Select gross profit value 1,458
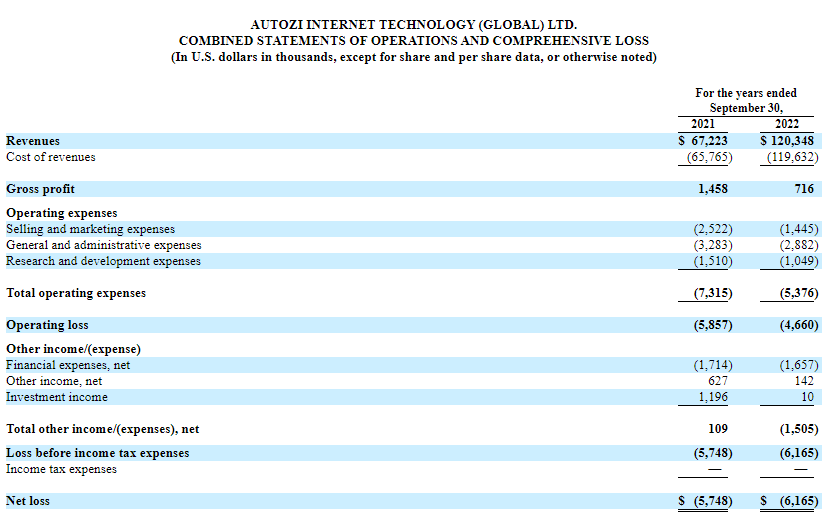Viewport: 828px width, 518px height. pyautogui.click(x=713, y=189)
